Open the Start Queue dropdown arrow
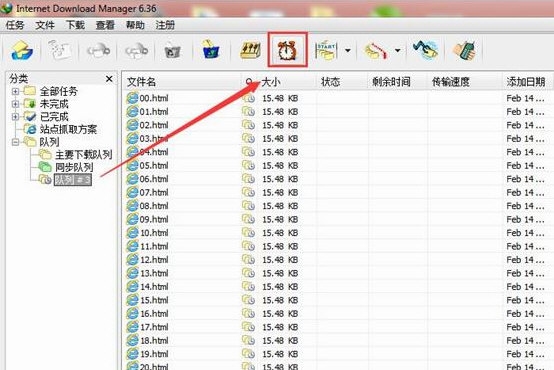 pos(348,51)
